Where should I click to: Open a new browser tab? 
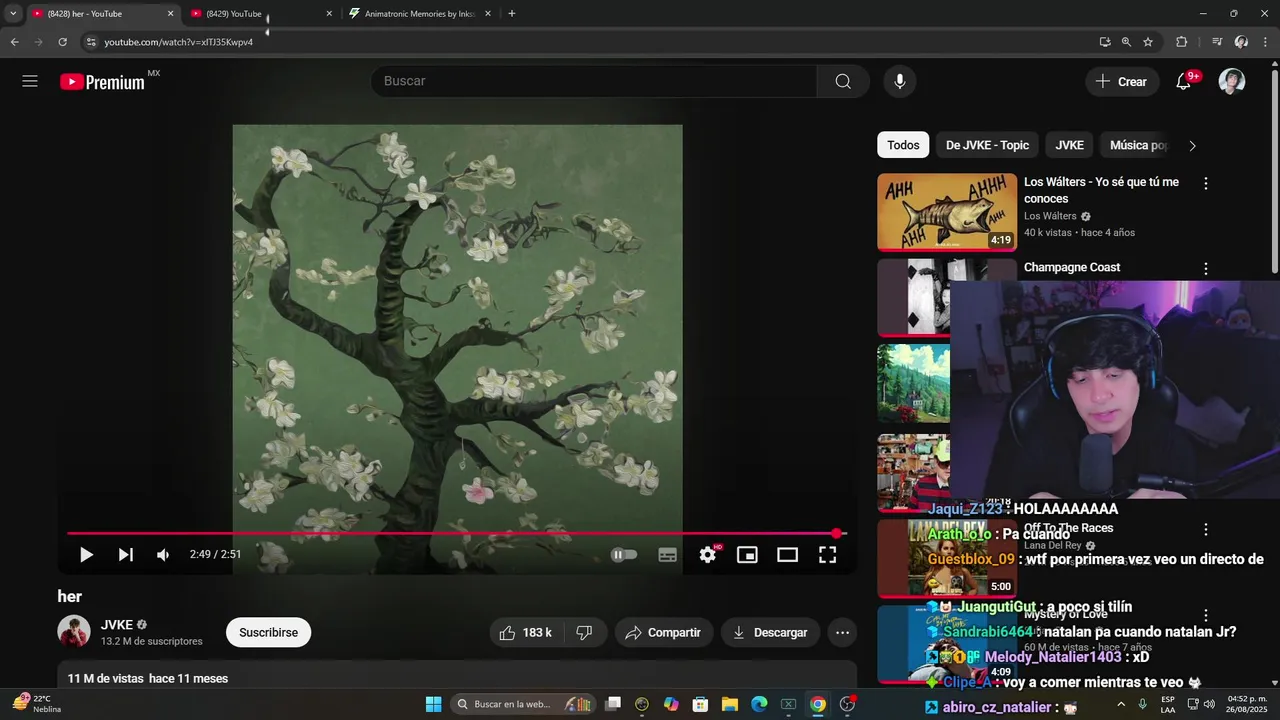tap(512, 14)
